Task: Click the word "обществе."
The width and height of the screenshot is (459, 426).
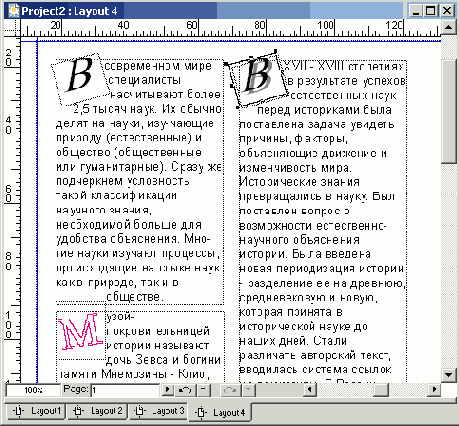Action: (135, 297)
